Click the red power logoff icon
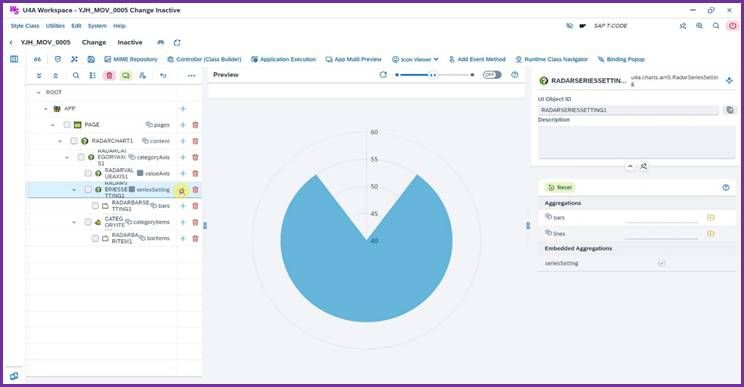Image resolution: width=744 pixels, height=387 pixels. point(732,26)
